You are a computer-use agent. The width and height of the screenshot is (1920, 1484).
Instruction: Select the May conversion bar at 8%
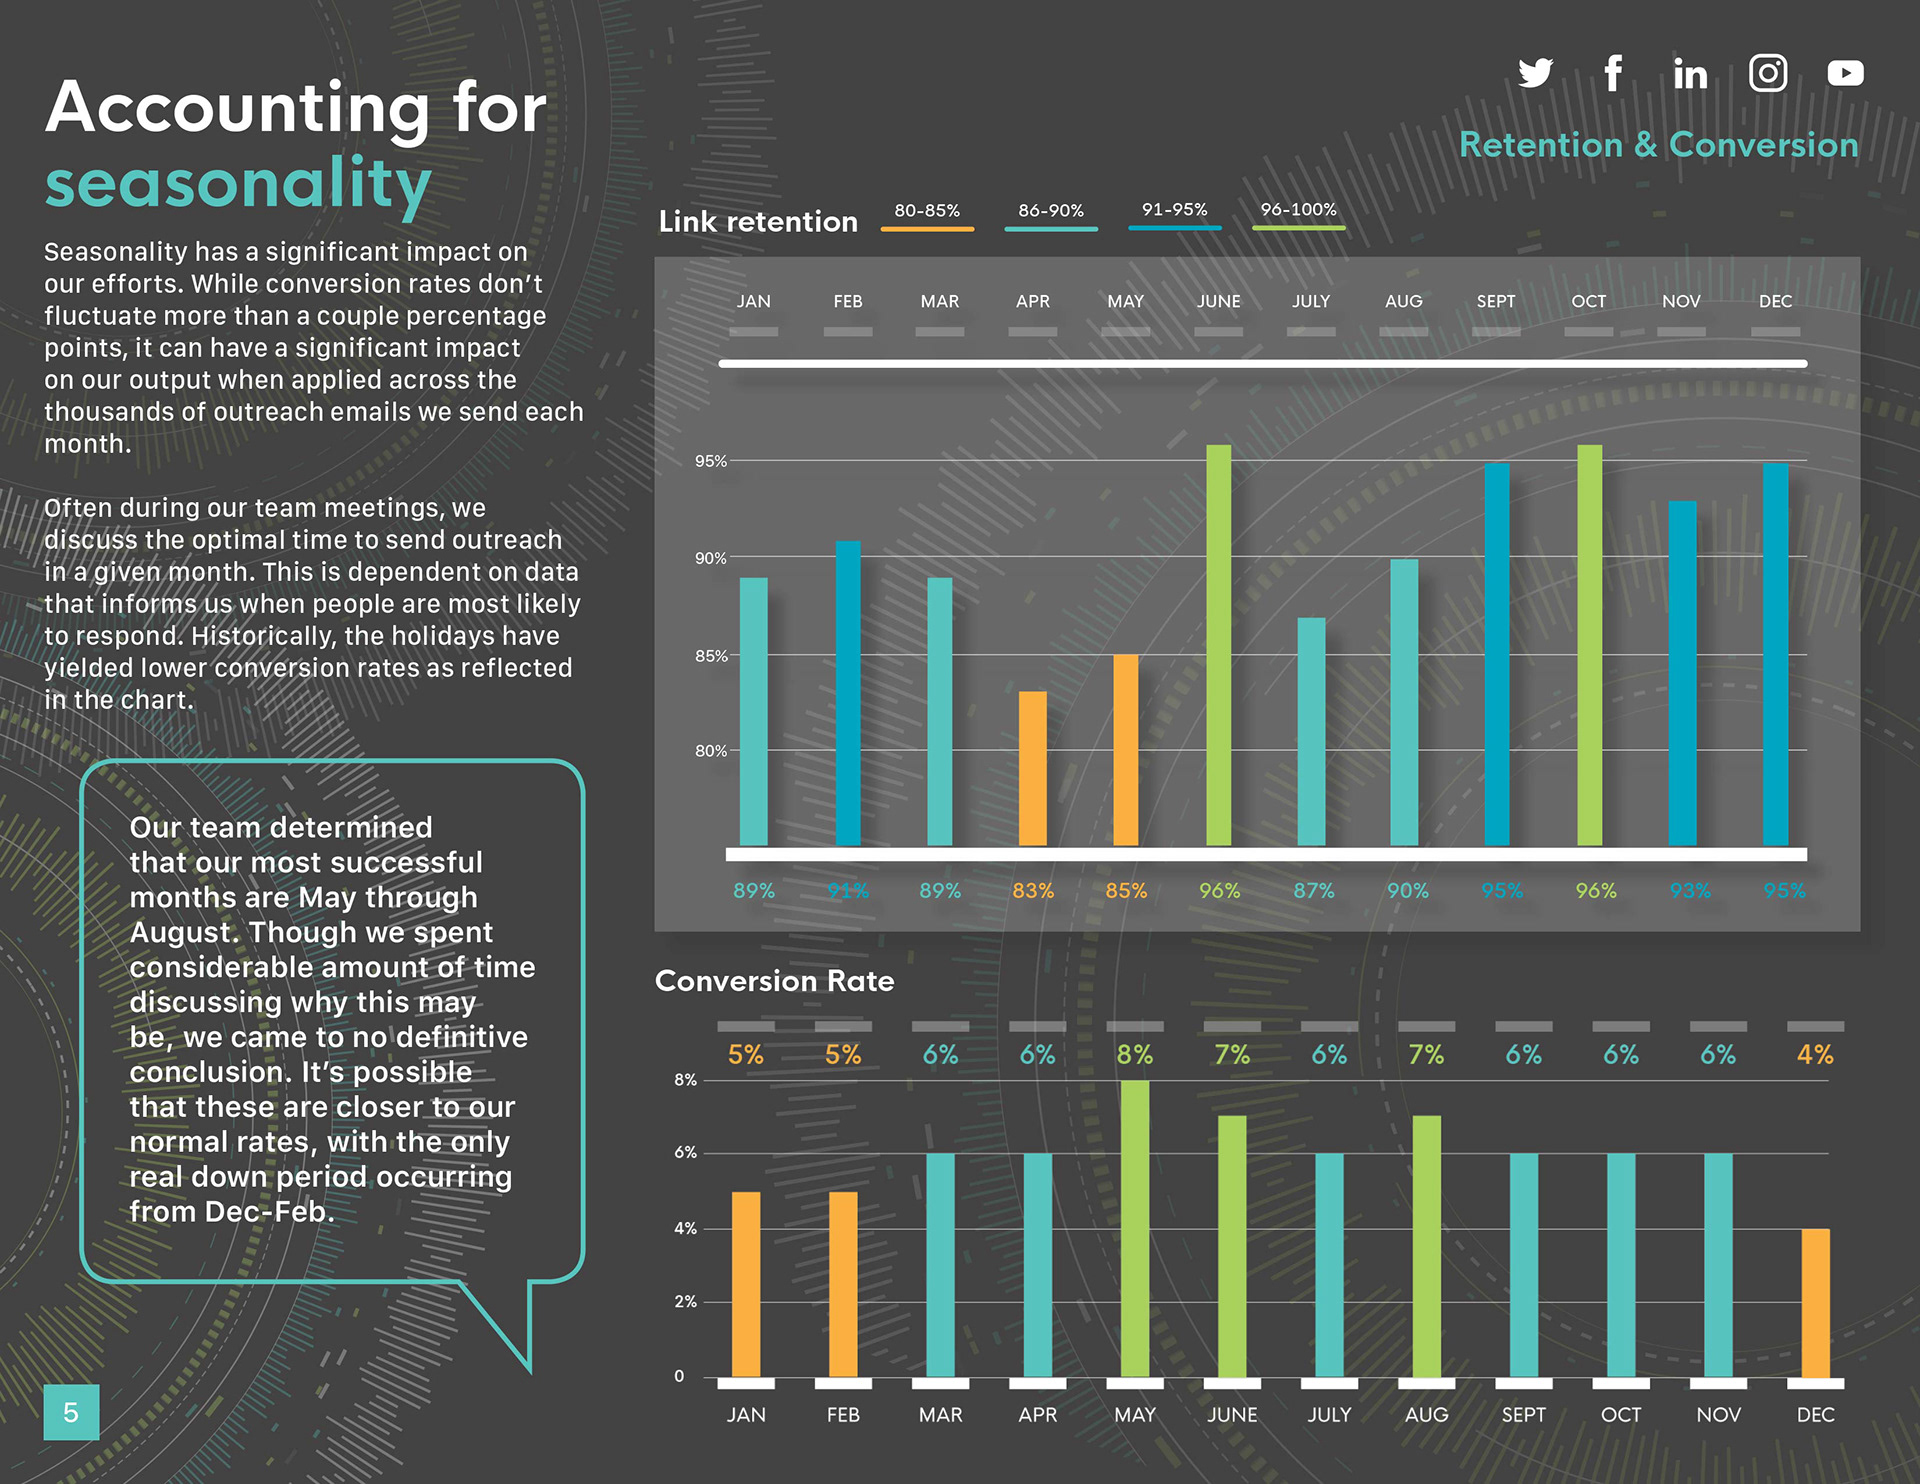pos(1135,1229)
